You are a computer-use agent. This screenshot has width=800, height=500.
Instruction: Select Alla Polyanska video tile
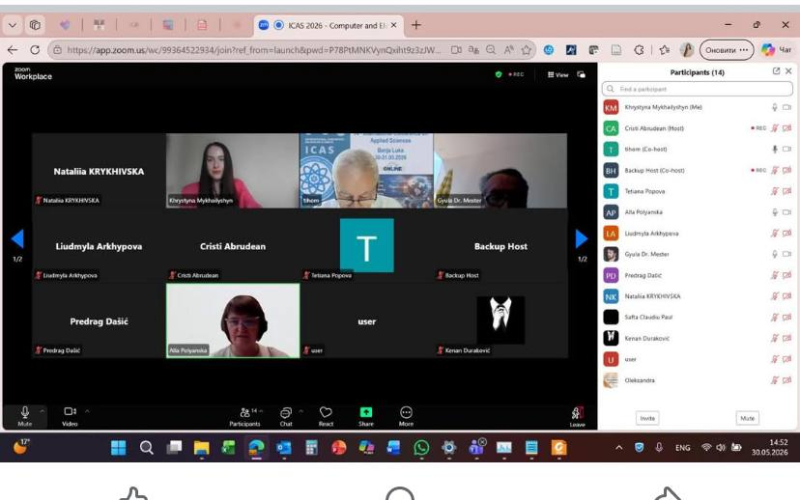coord(233,320)
